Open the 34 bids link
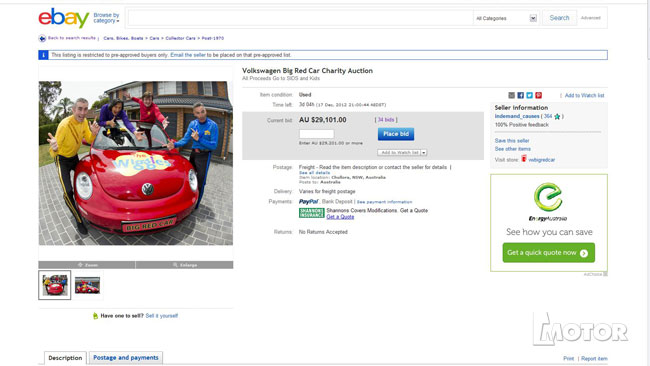Viewport: 650px width, 366px height. 386,120
